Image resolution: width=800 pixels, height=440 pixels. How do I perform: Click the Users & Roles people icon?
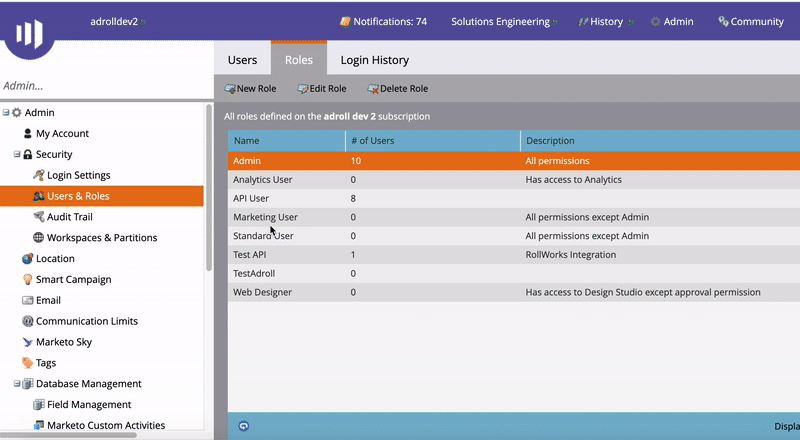pos(39,196)
